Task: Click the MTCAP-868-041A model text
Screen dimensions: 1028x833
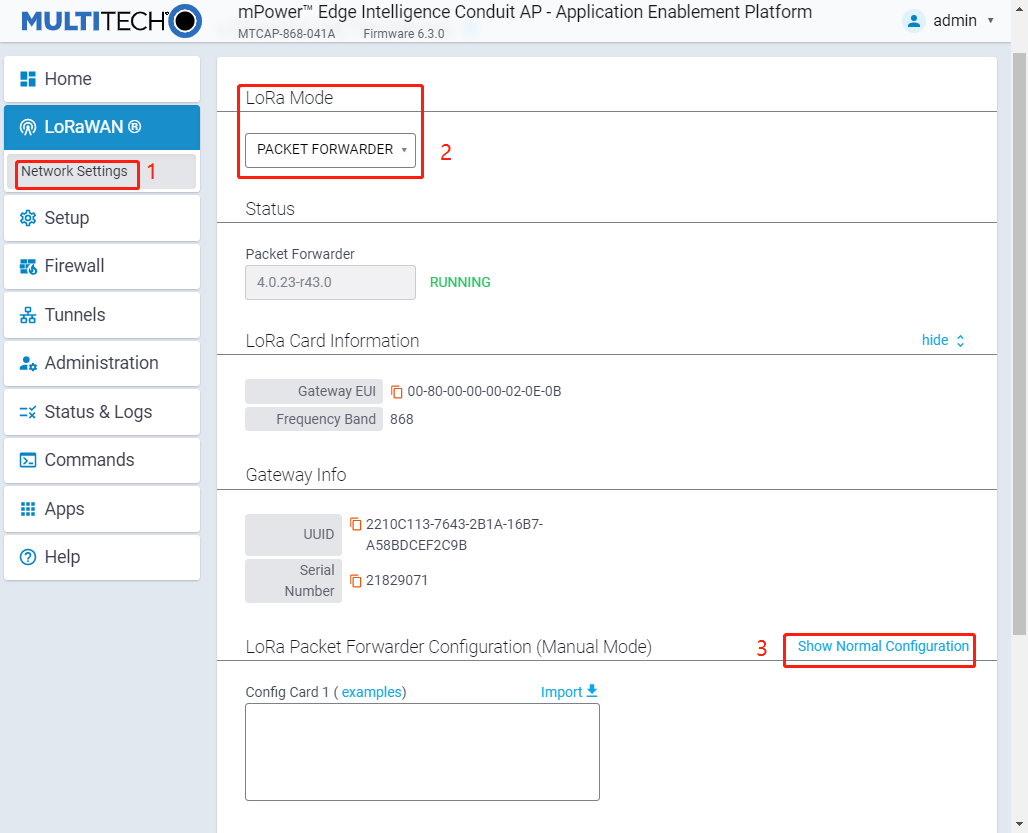Action: 287,34
